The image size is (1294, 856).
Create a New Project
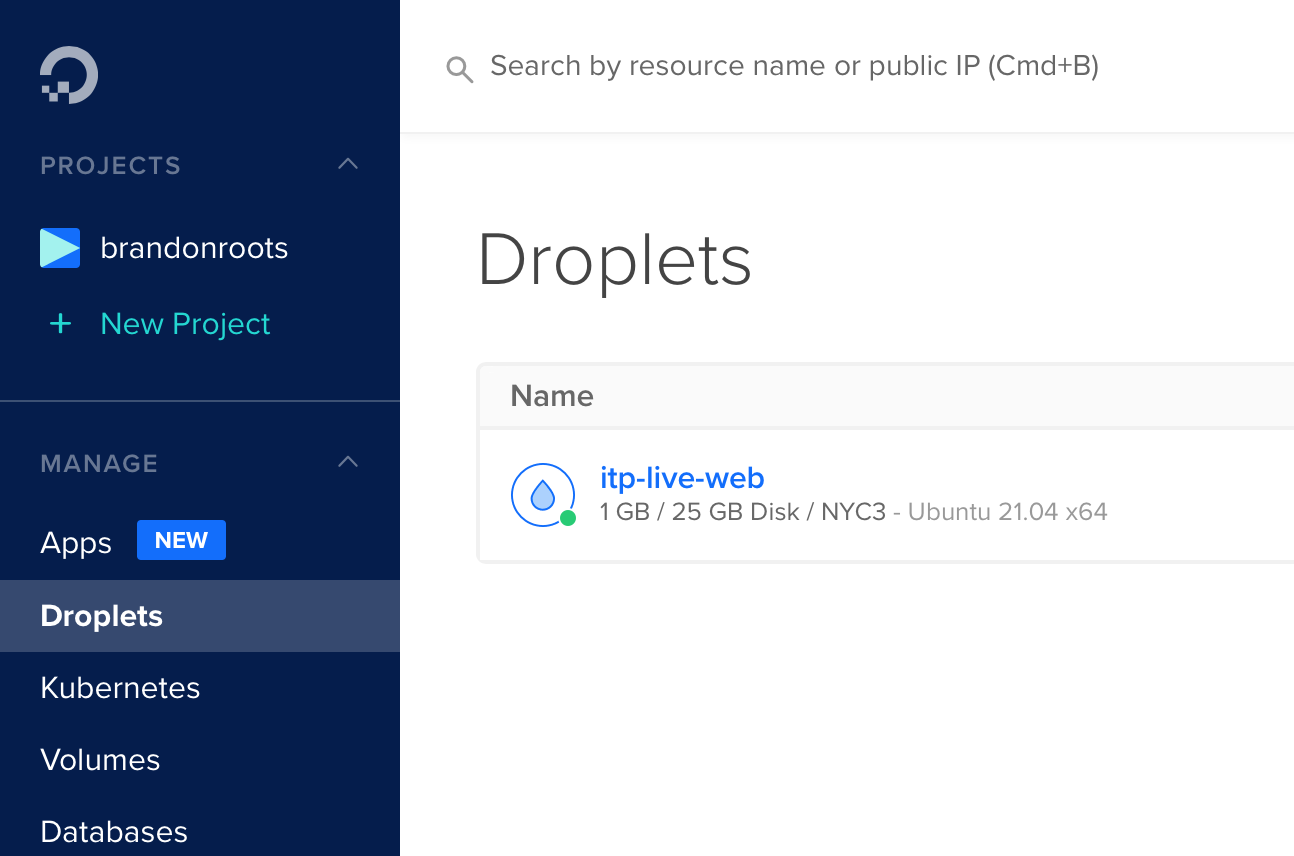(185, 323)
